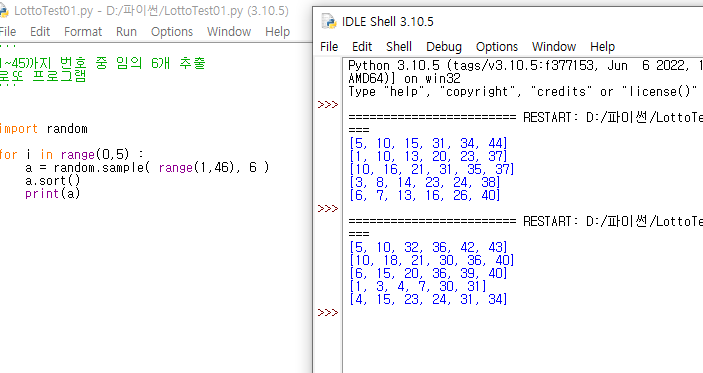Click the green comment line '로또 프로그램'
Screen dimensions: 703x373
(x=43, y=76)
